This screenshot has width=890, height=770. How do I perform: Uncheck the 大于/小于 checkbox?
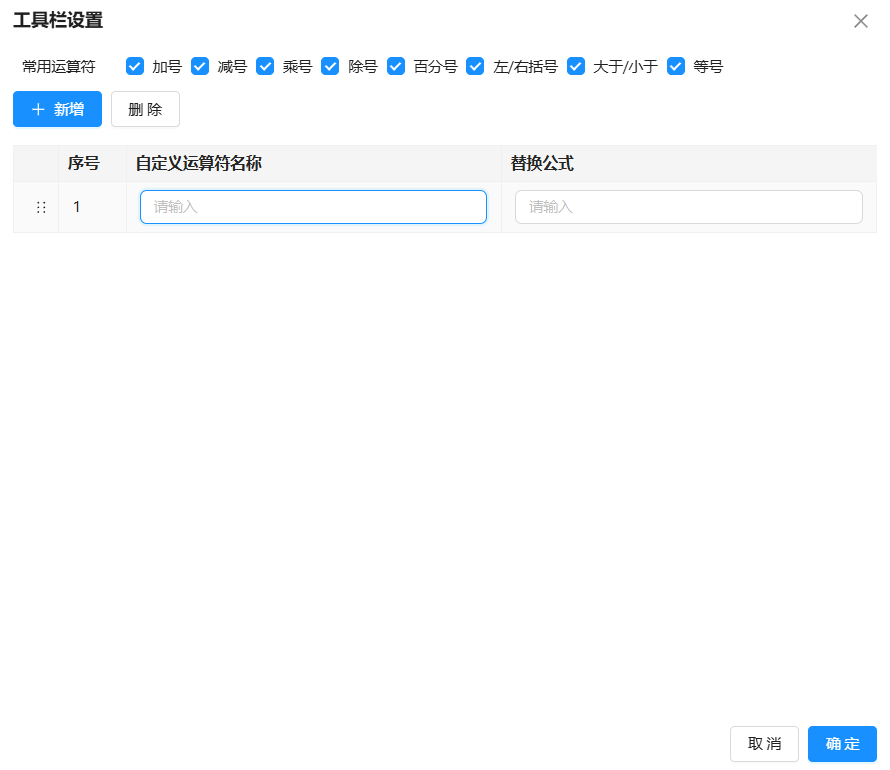pos(576,66)
